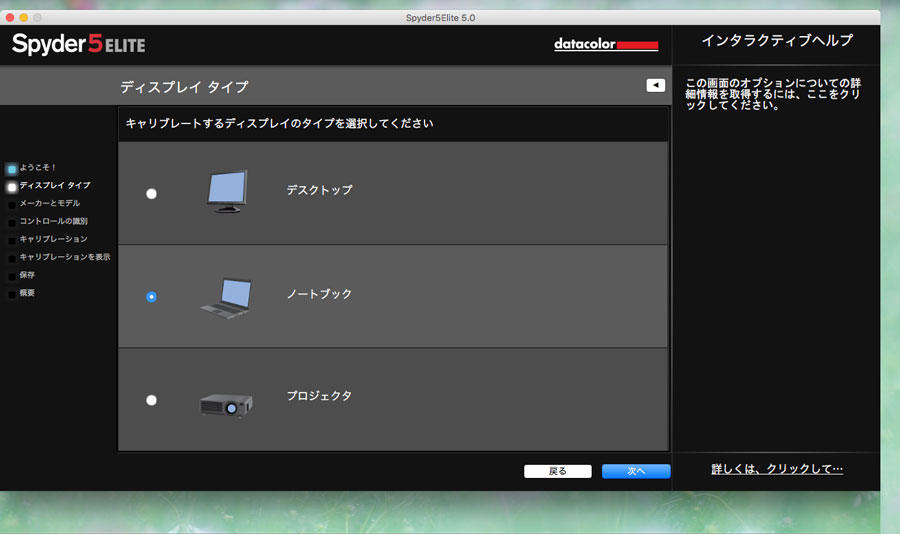Viewport: 900px width, 534px height.
Task: Select the ノートブック radio button
Action: (x=151, y=297)
